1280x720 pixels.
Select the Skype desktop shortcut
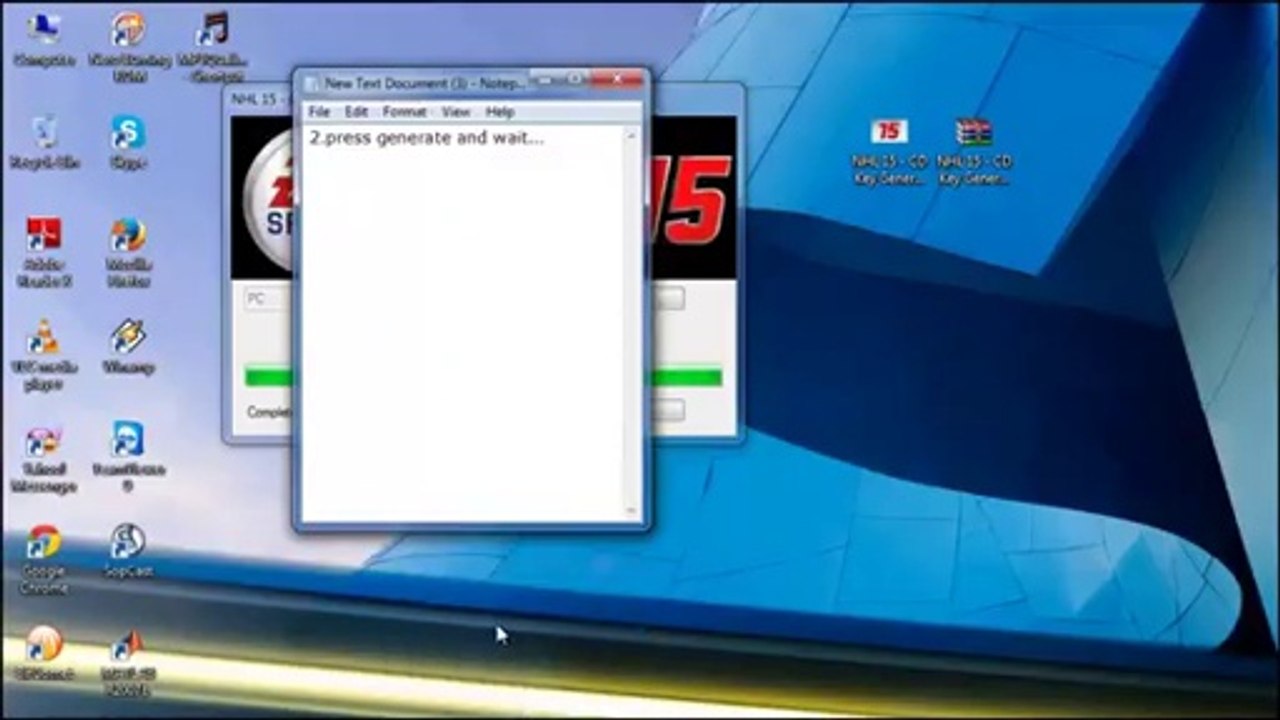click(x=128, y=142)
